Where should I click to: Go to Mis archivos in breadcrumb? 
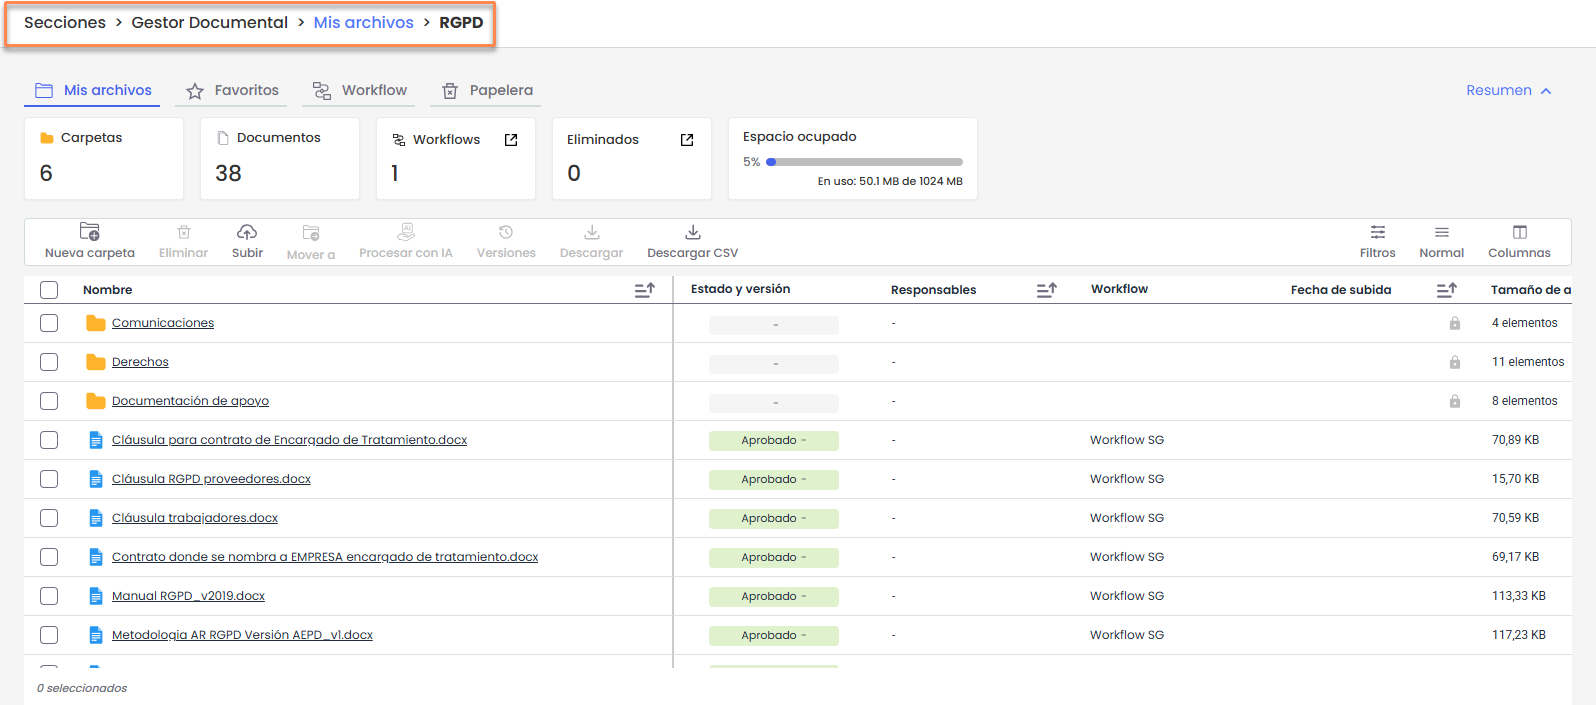(363, 23)
